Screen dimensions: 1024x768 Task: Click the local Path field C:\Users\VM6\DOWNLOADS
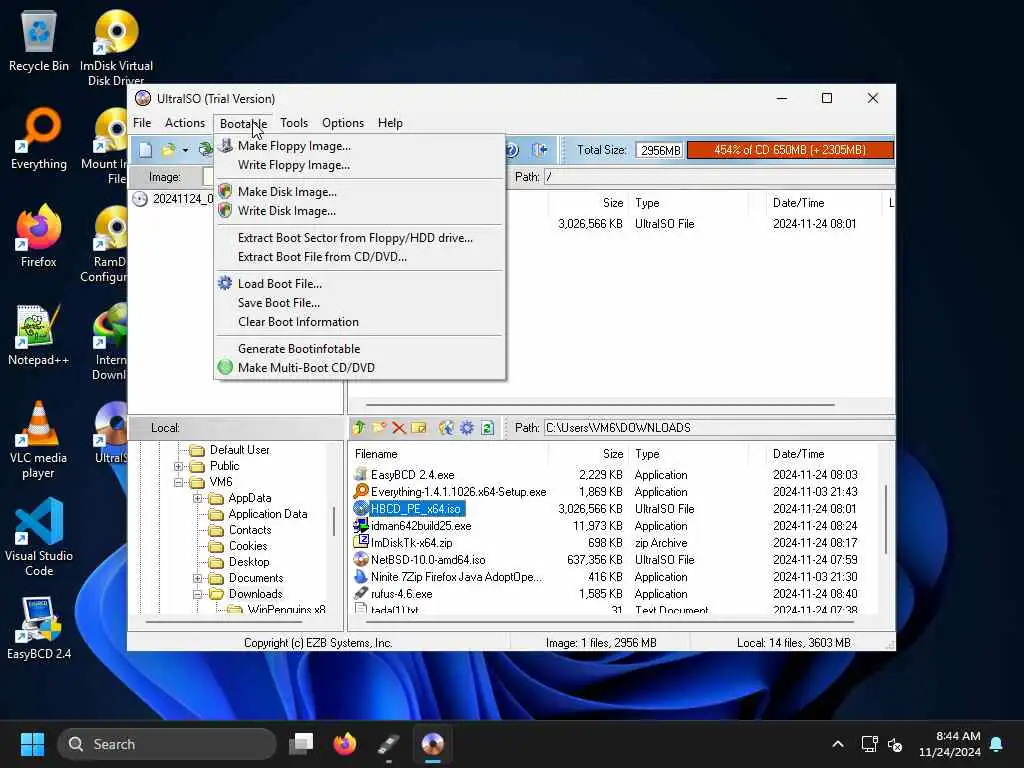(719, 428)
